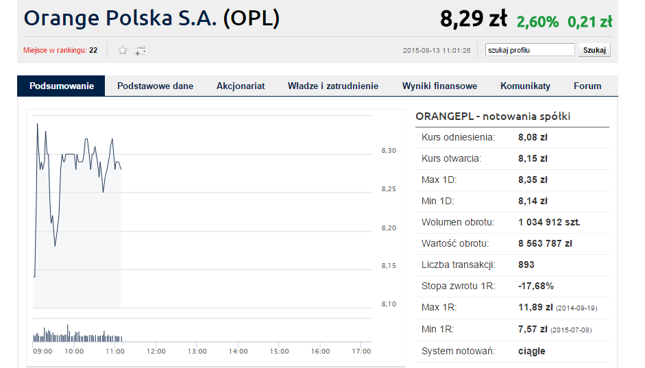Click the compare profiles icon beside the star
Image resolution: width=645 pixels, height=368 pixels.
coord(140,51)
